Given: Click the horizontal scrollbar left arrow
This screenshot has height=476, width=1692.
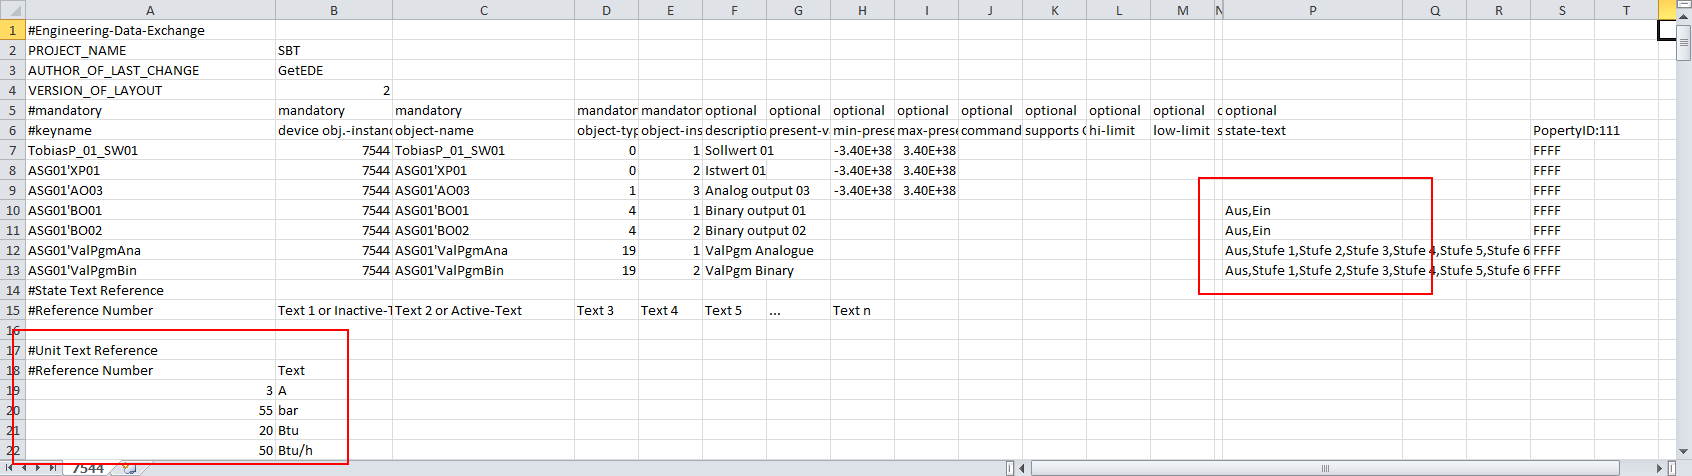Looking at the screenshot, I should tap(1023, 468).
